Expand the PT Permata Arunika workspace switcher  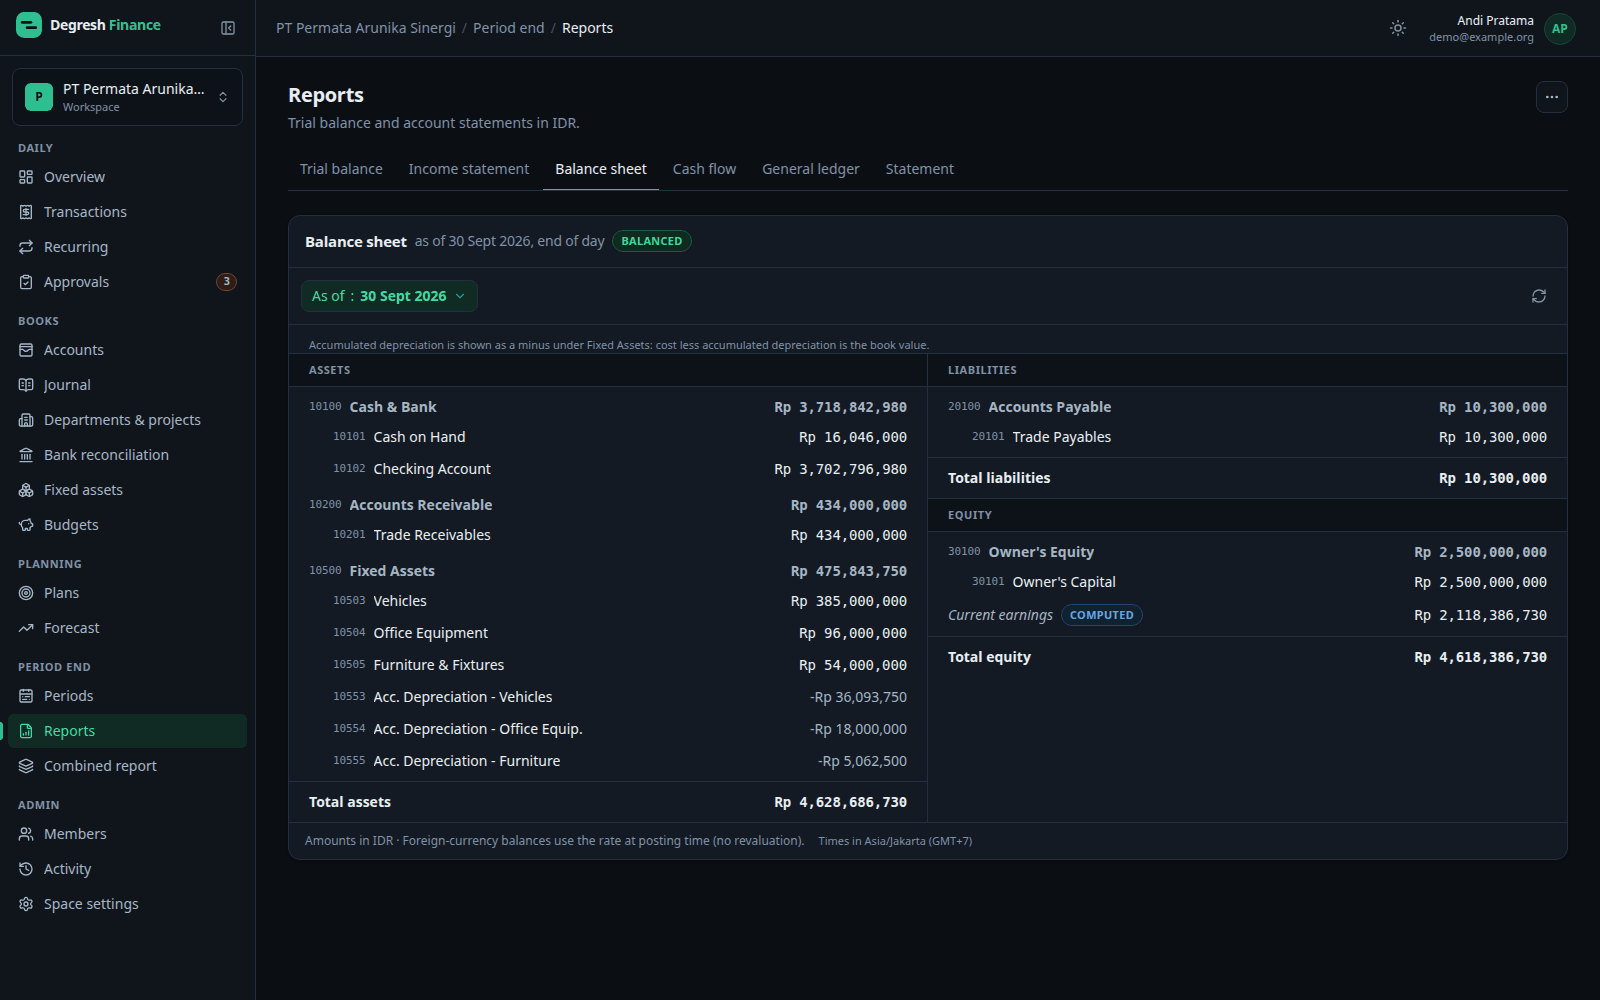pos(127,97)
